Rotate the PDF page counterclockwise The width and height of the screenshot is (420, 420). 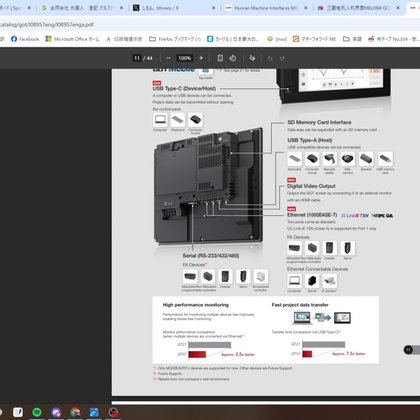pos(233,58)
